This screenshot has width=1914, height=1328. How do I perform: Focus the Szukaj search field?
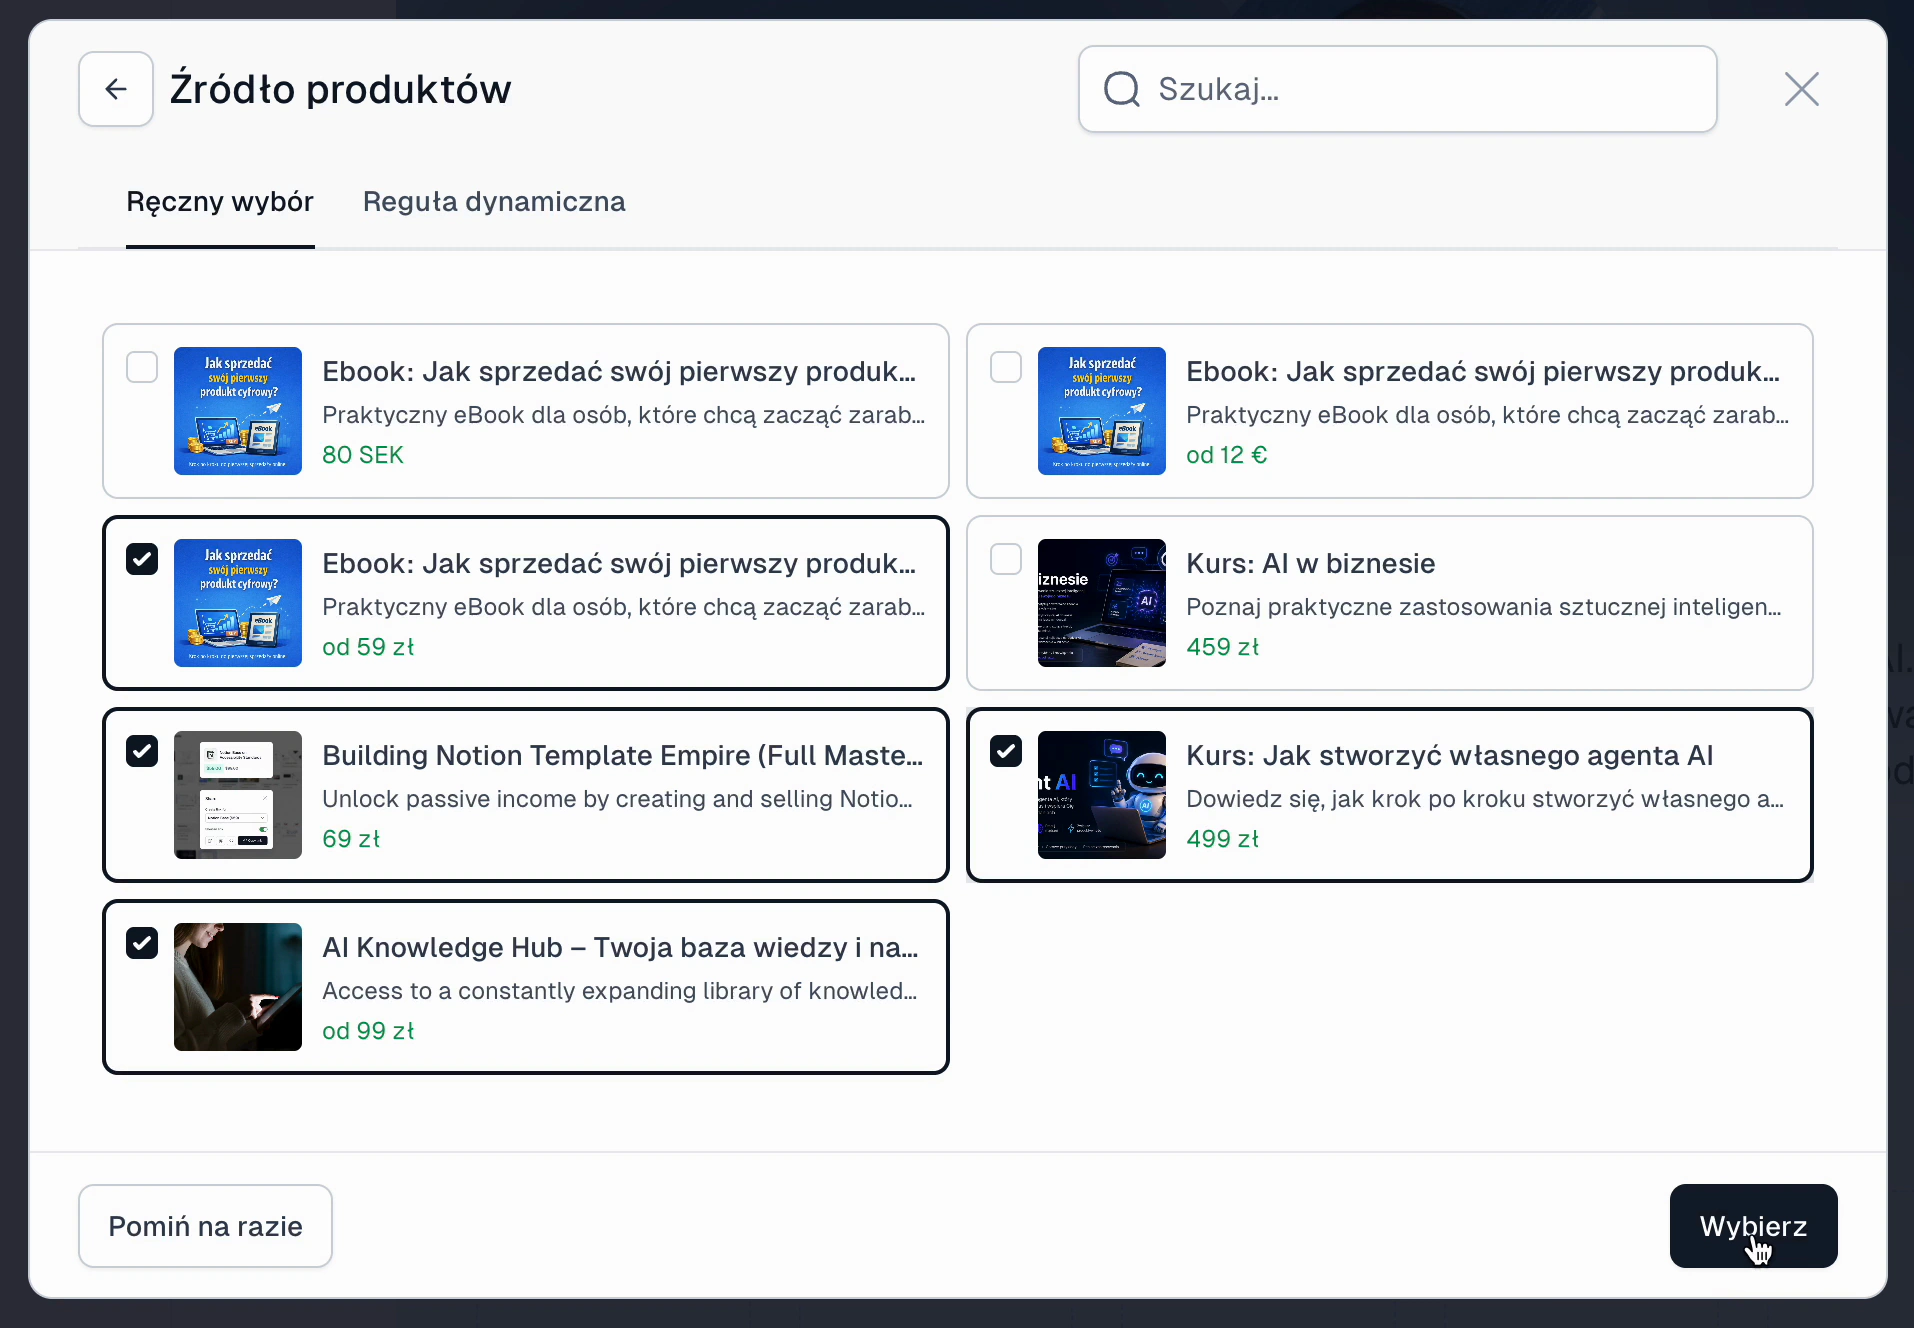(x=1397, y=89)
